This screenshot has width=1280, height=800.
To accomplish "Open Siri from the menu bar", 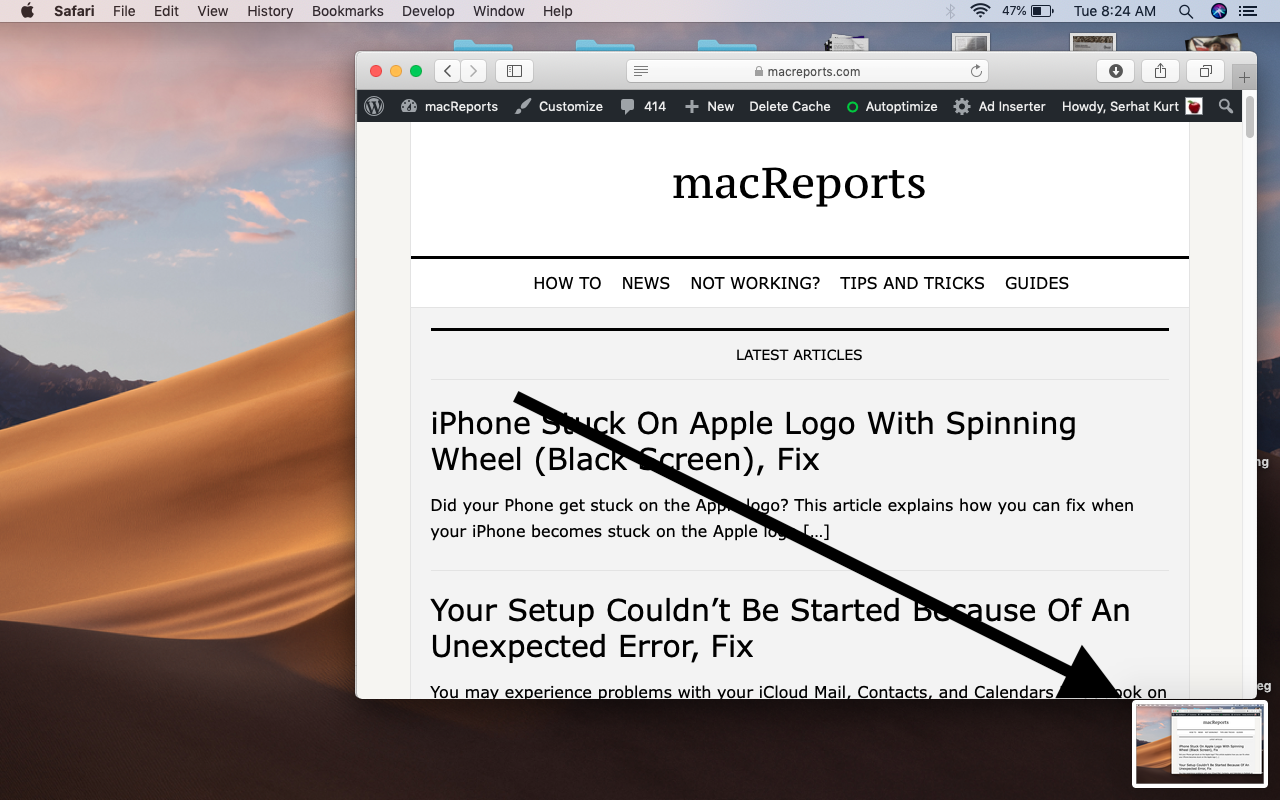I will pyautogui.click(x=1218, y=11).
